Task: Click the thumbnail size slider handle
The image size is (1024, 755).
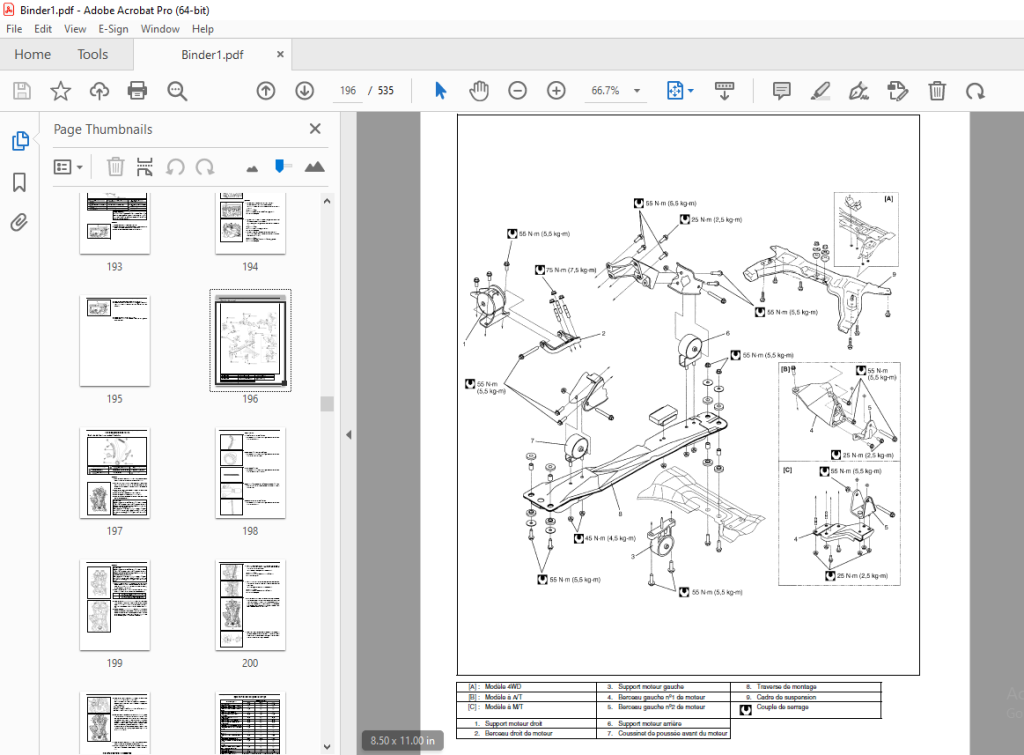Action: tap(280, 167)
